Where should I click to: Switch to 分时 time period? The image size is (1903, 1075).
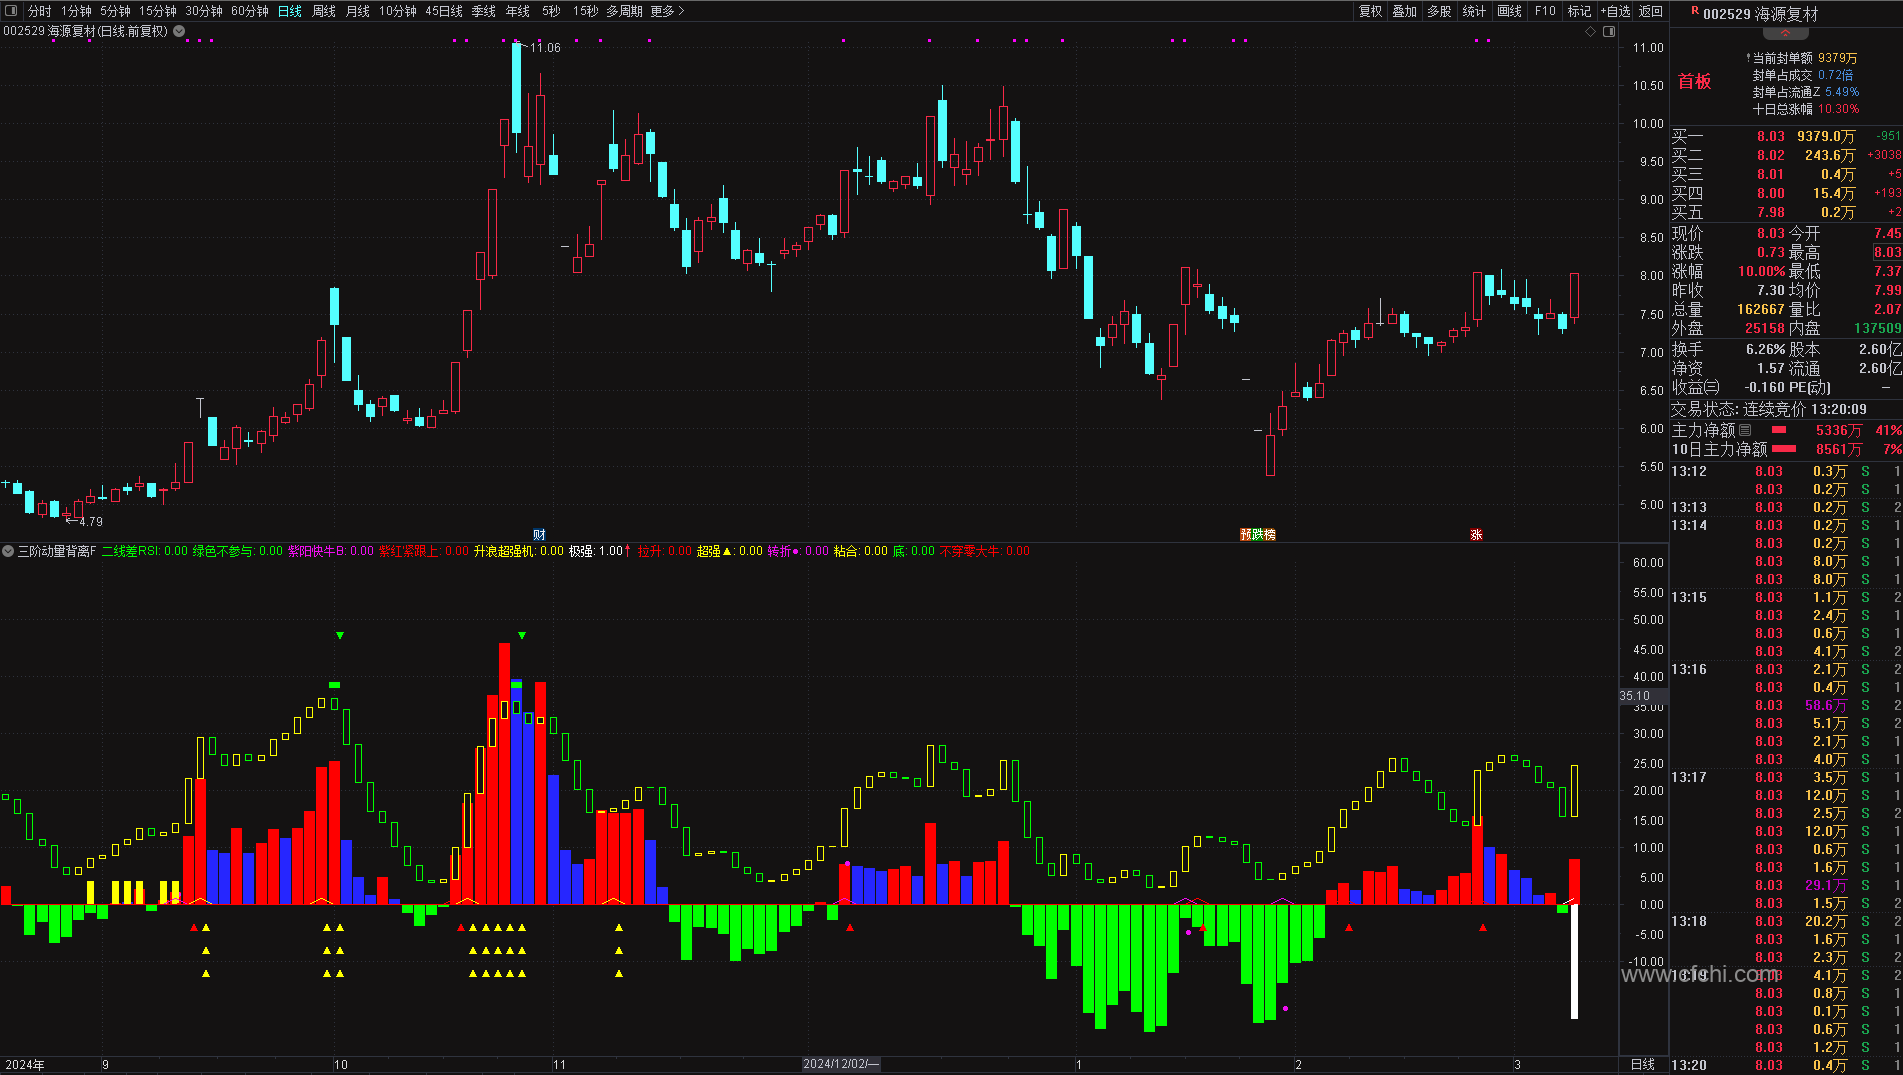39,11
